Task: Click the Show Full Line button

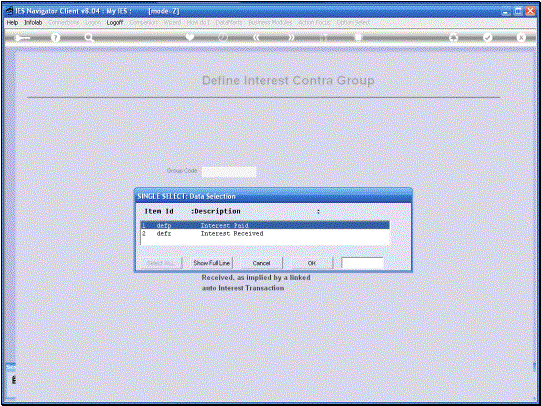Action: click(x=212, y=263)
